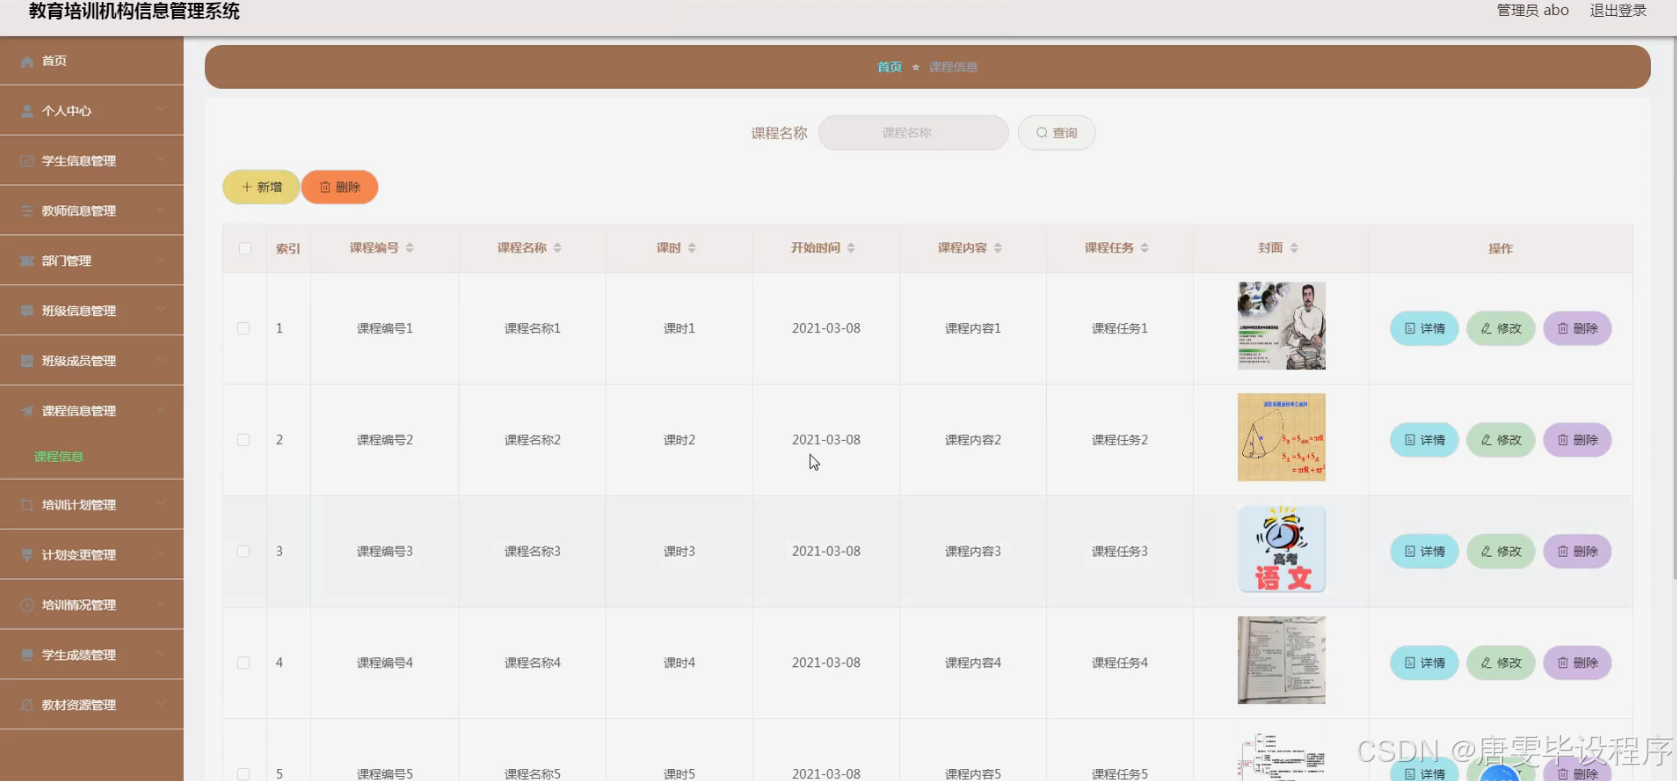Viewport: 1677px width, 781px height.
Task: Expand the 部门管理 menu chevron
Action: pos(161,260)
